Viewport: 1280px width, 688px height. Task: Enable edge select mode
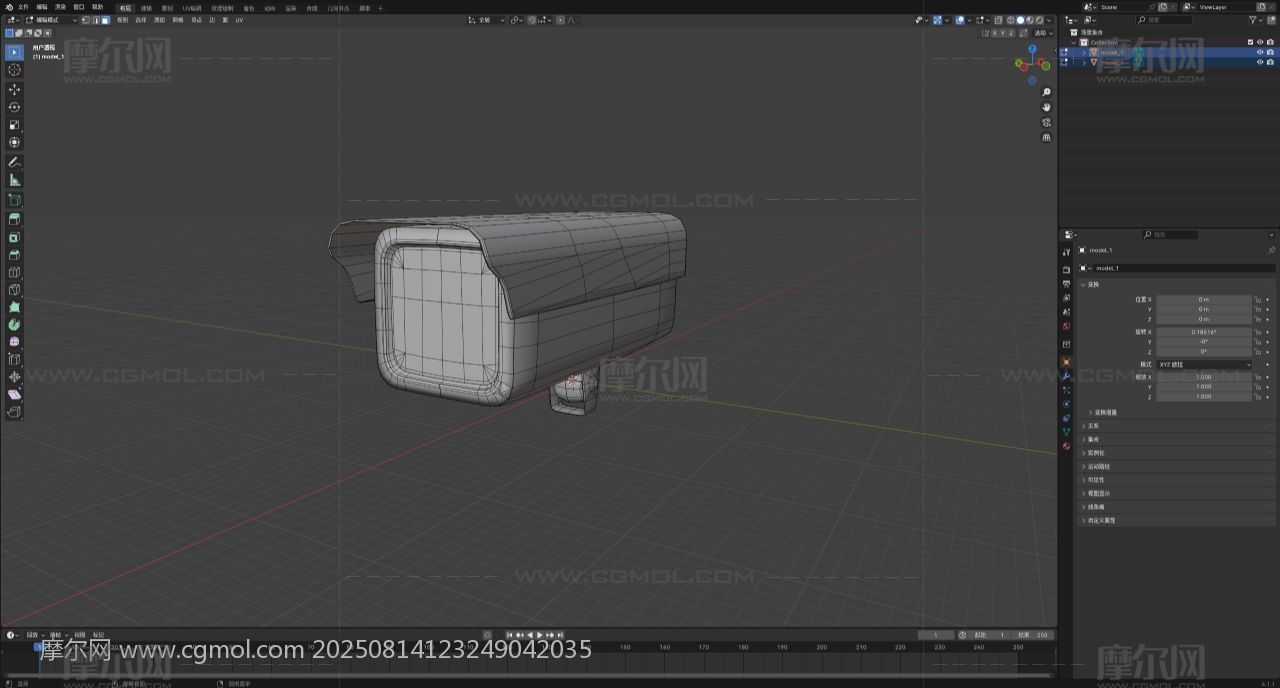coord(96,20)
